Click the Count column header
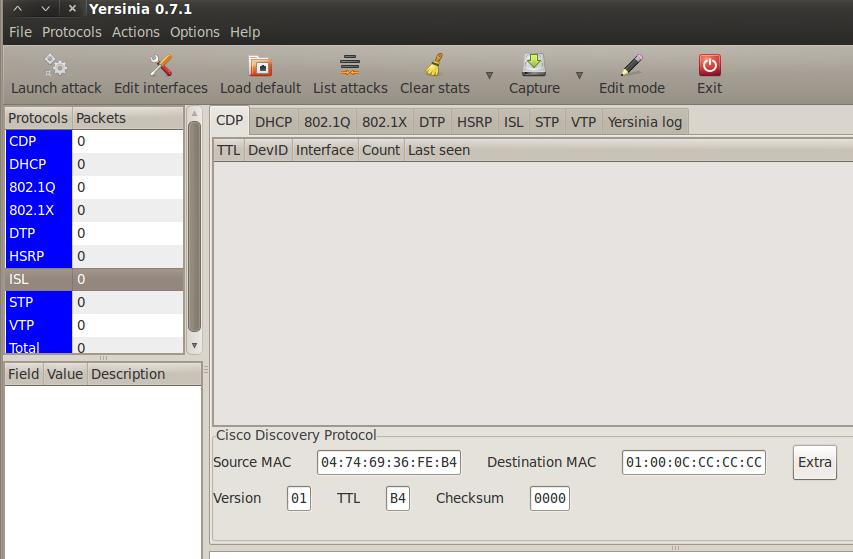Image resolution: width=853 pixels, height=559 pixels. 381,150
